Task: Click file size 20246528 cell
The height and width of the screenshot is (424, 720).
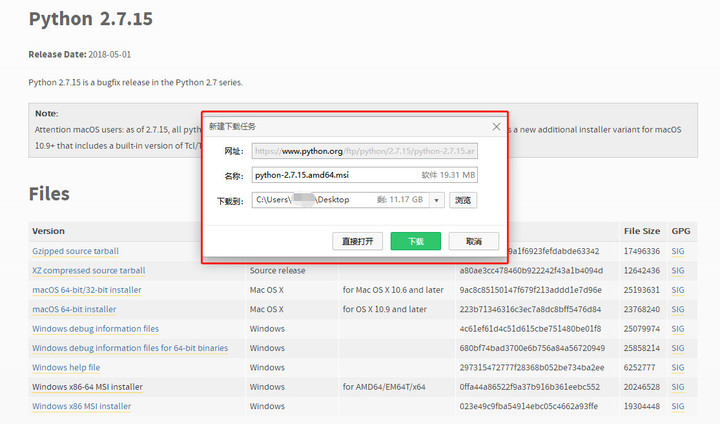Action: pyautogui.click(x=641, y=387)
